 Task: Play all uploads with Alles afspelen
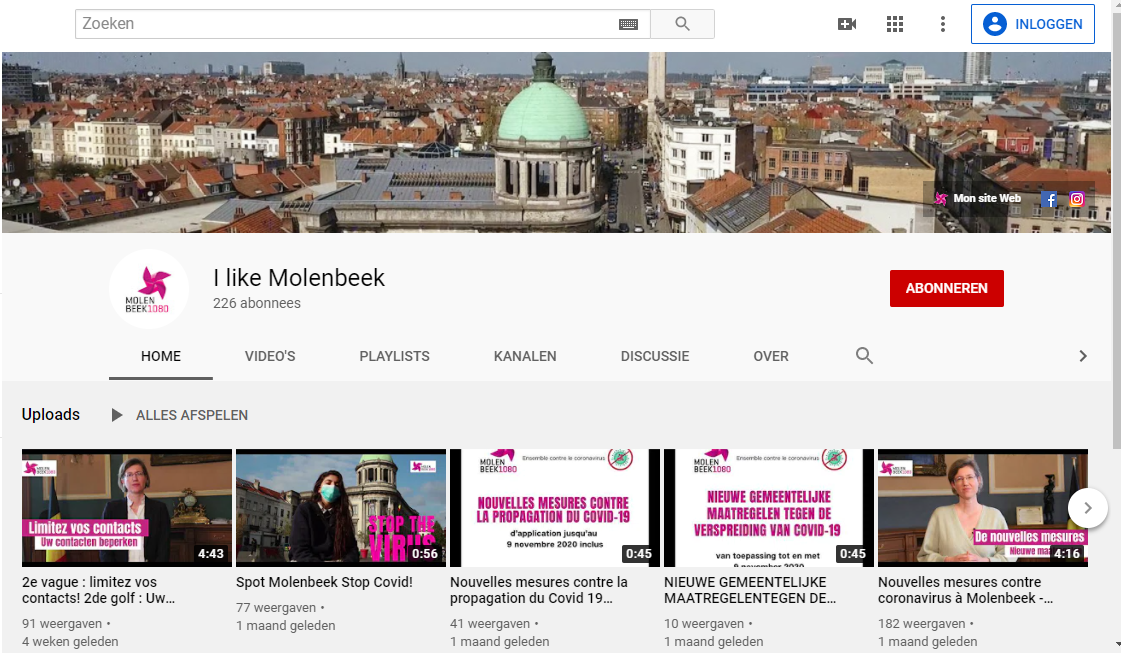(x=180, y=415)
